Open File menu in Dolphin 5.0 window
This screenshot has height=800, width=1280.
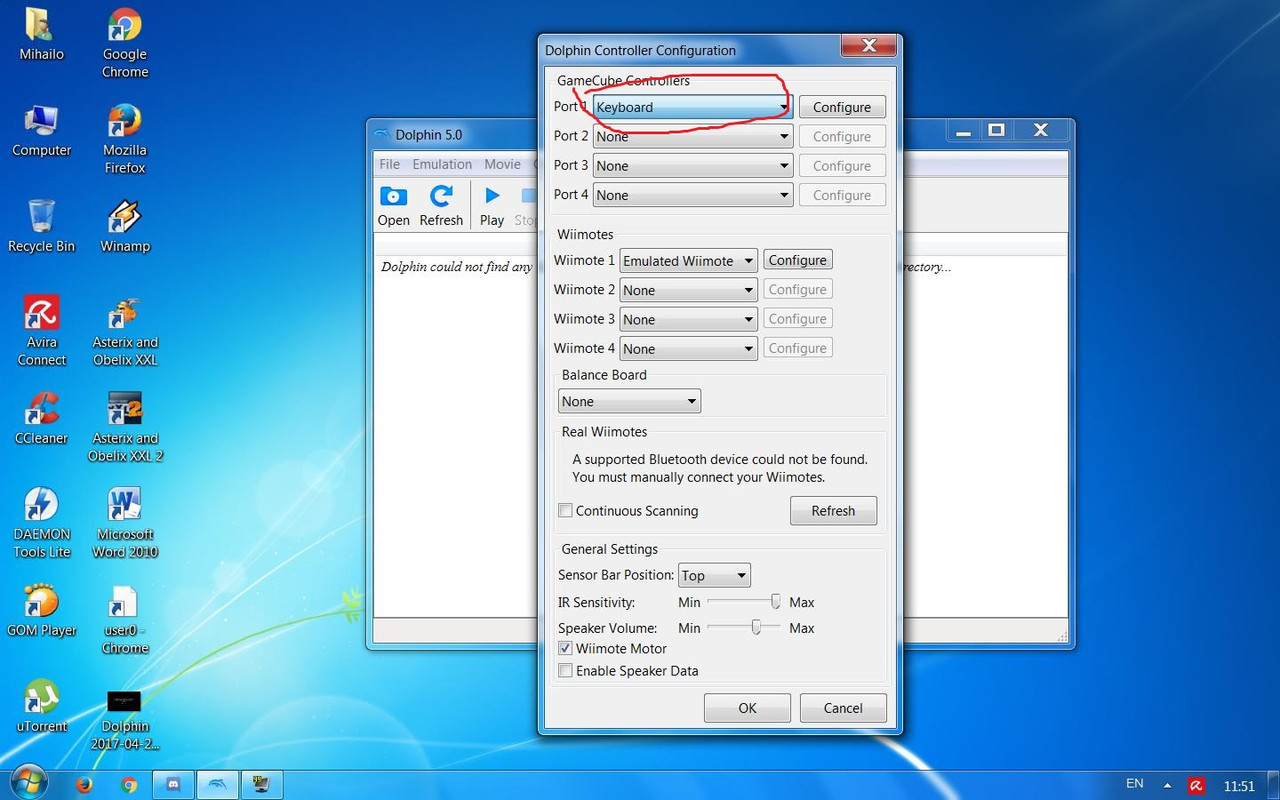pyautogui.click(x=389, y=164)
